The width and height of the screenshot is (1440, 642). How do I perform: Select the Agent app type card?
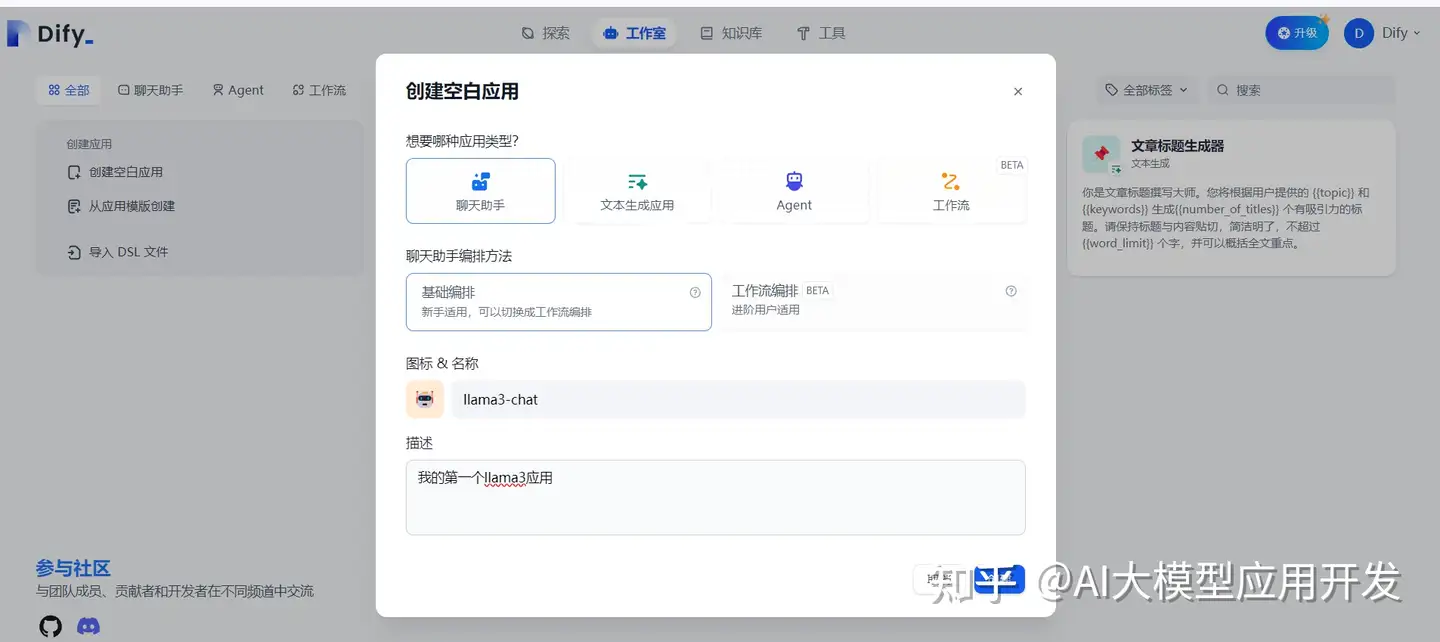(x=794, y=191)
